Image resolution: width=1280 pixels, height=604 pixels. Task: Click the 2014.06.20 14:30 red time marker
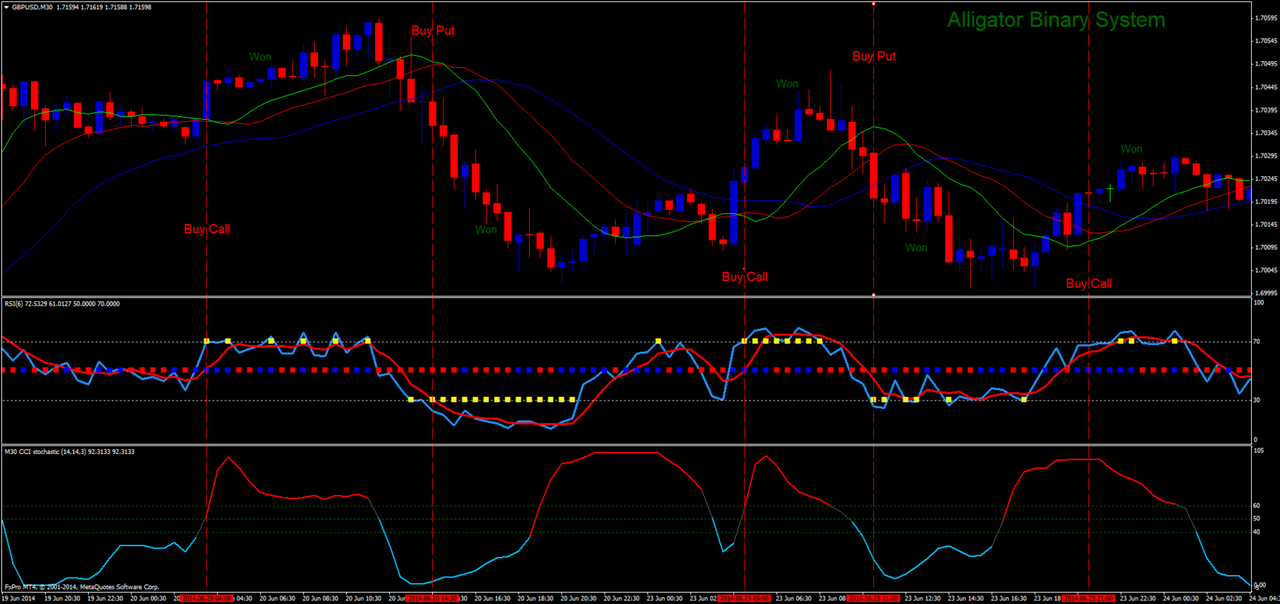click(x=432, y=598)
